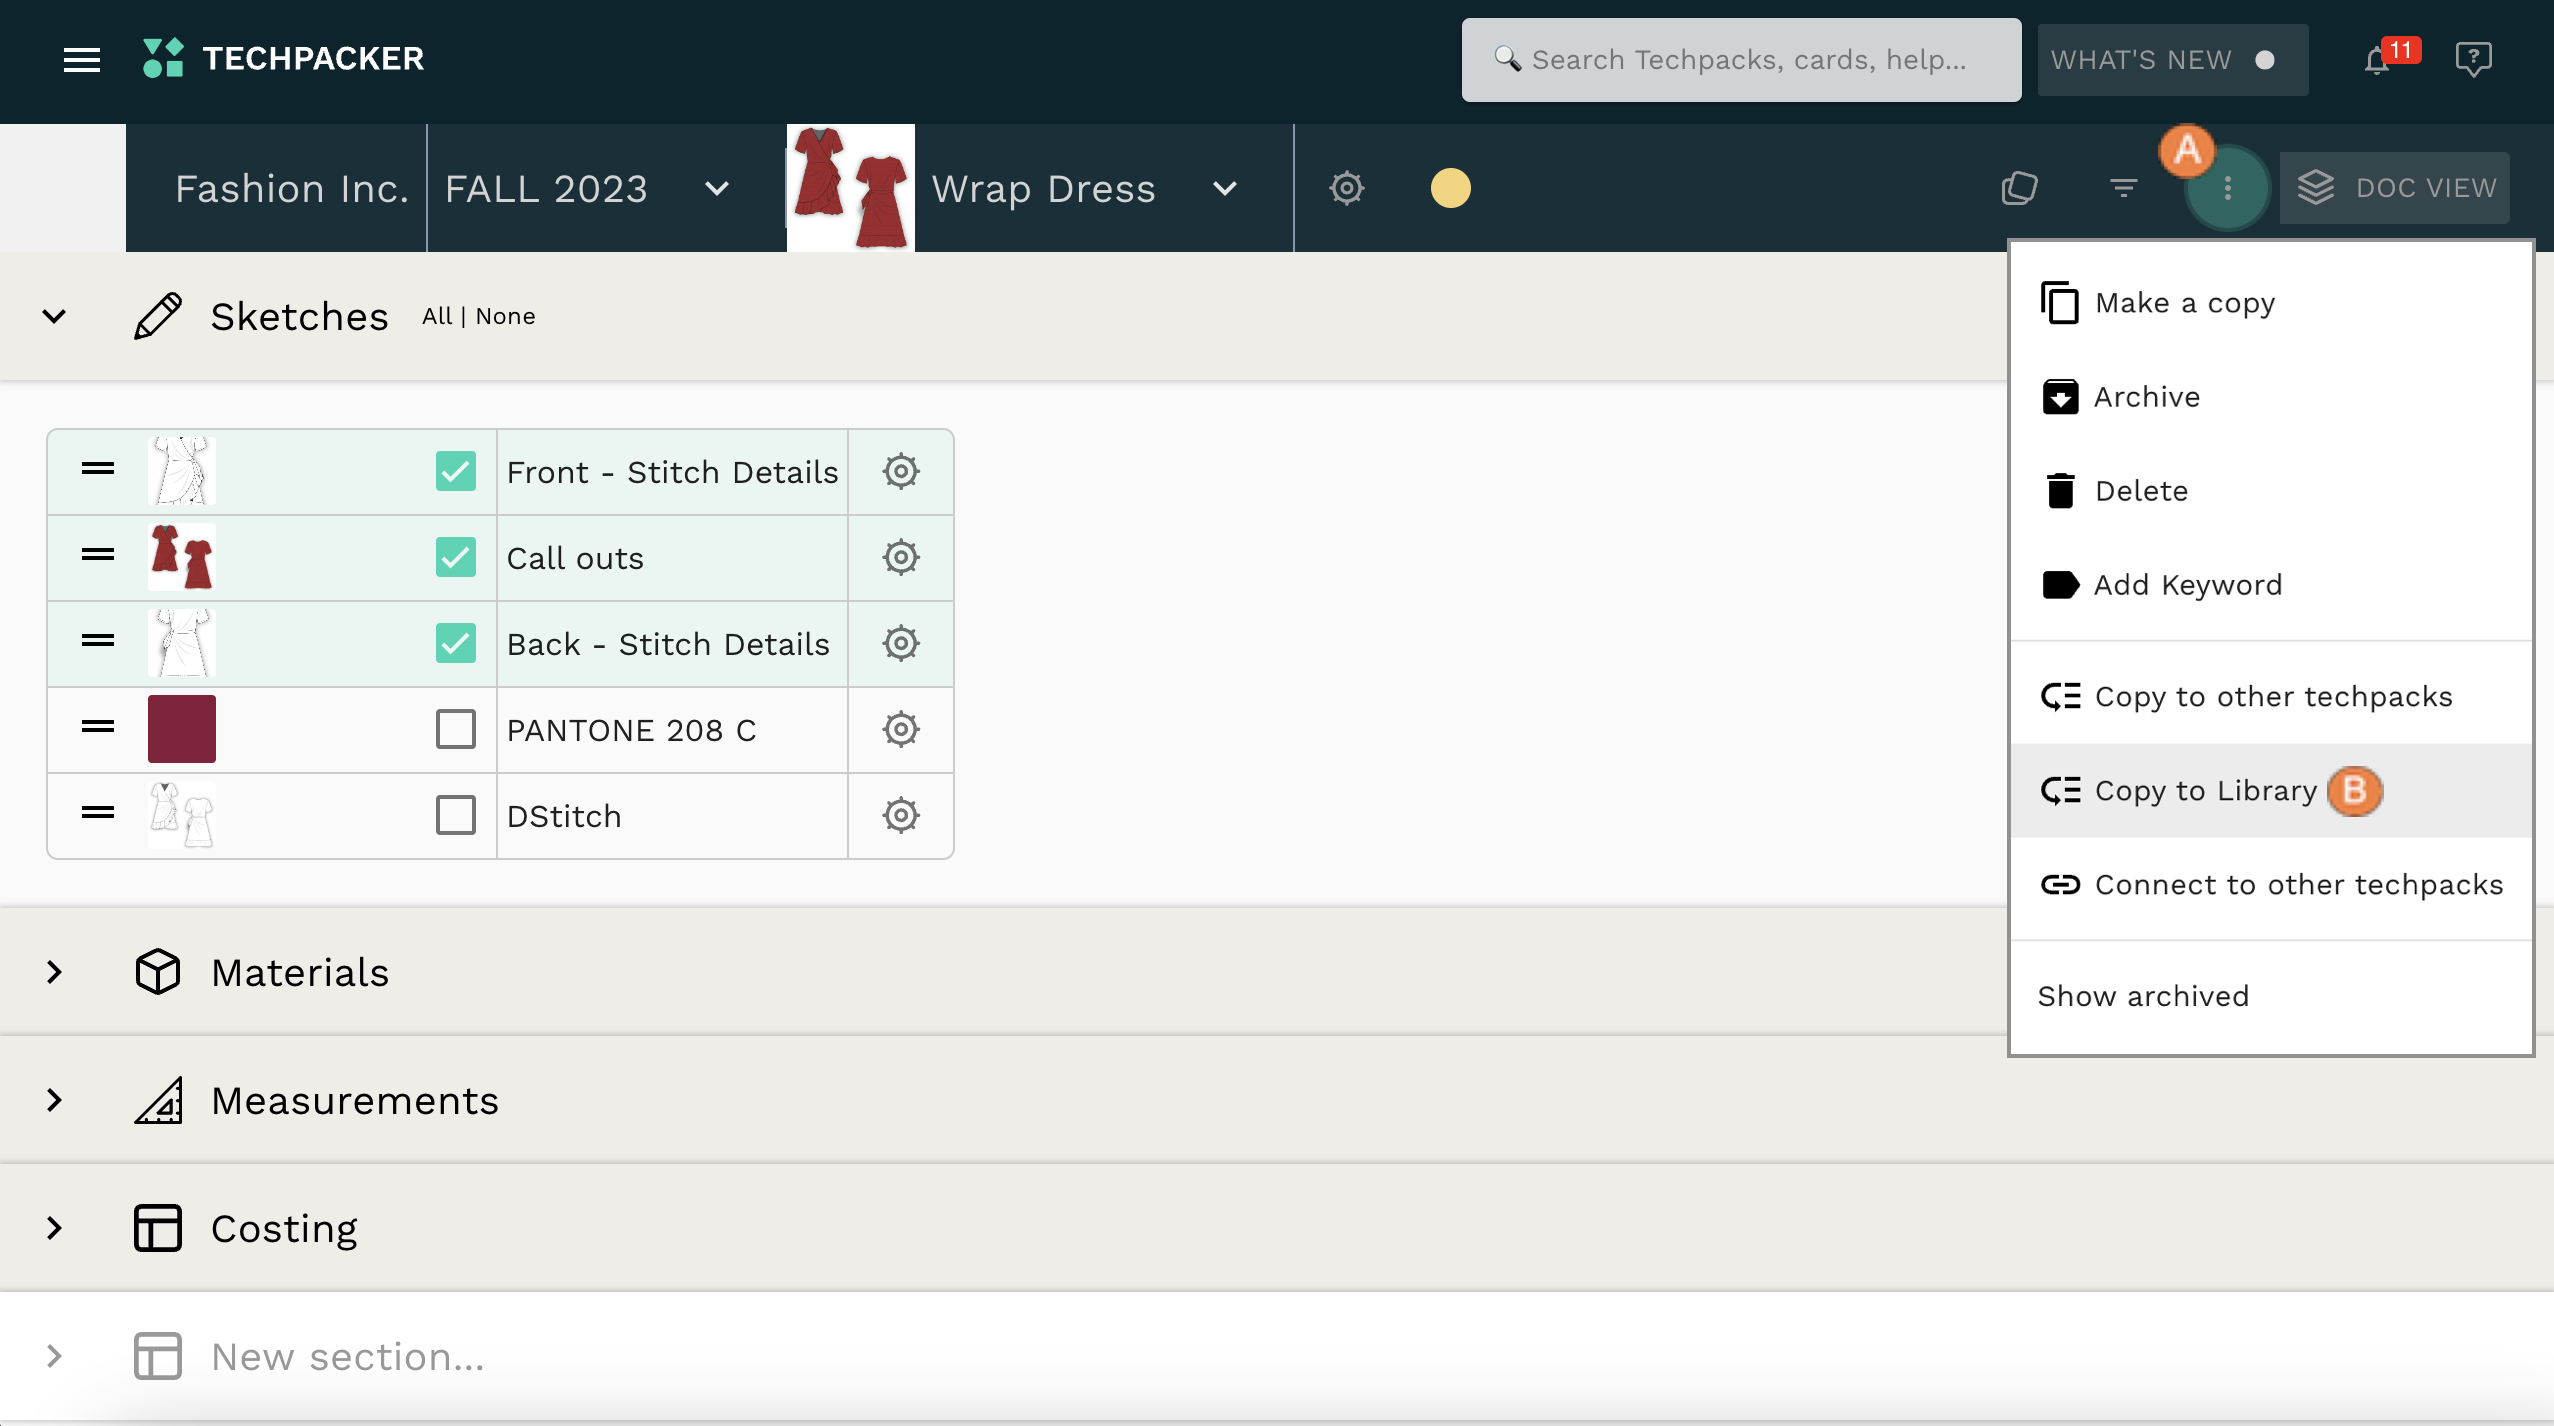Screen dimensions: 2554x1426
Task: Open the notifications bell
Action: (x=2377, y=61)
